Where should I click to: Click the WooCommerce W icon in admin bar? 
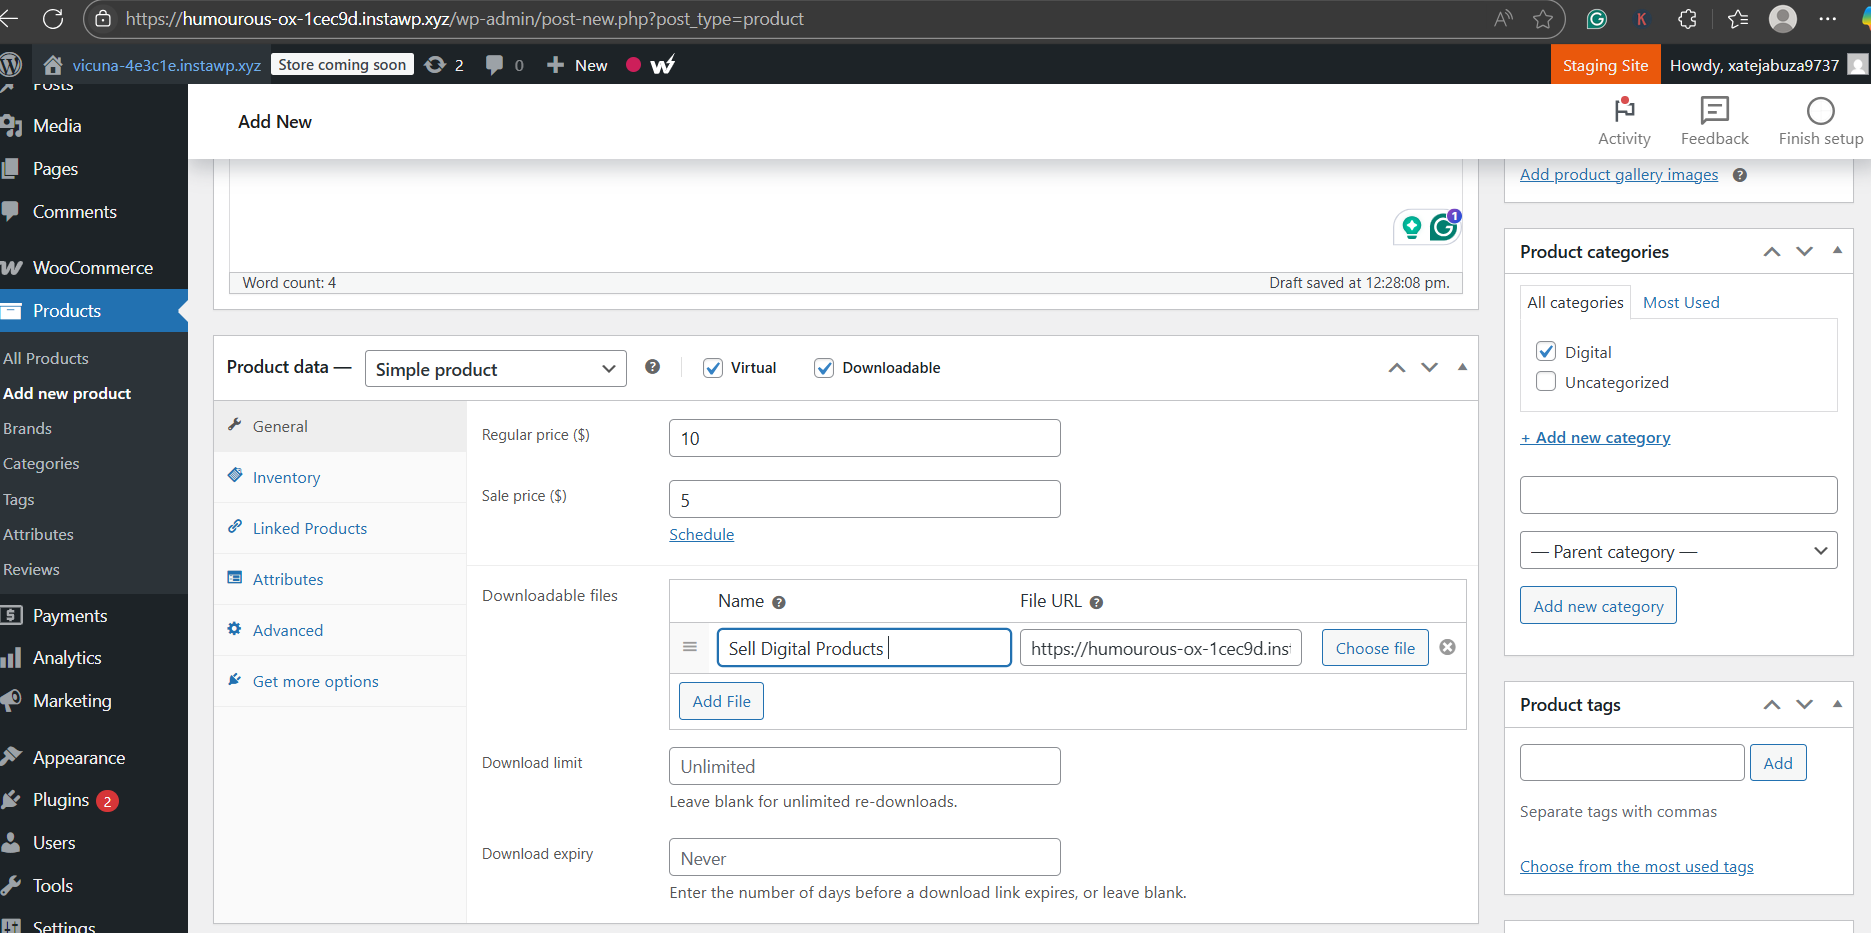(x=663, y=65)
